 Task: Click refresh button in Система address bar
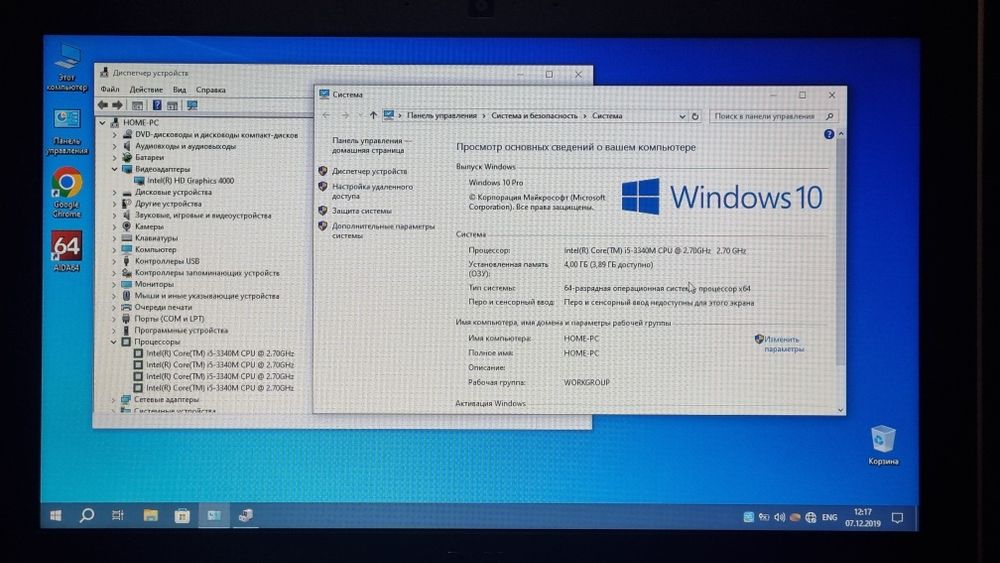click(x=695, y=117)
